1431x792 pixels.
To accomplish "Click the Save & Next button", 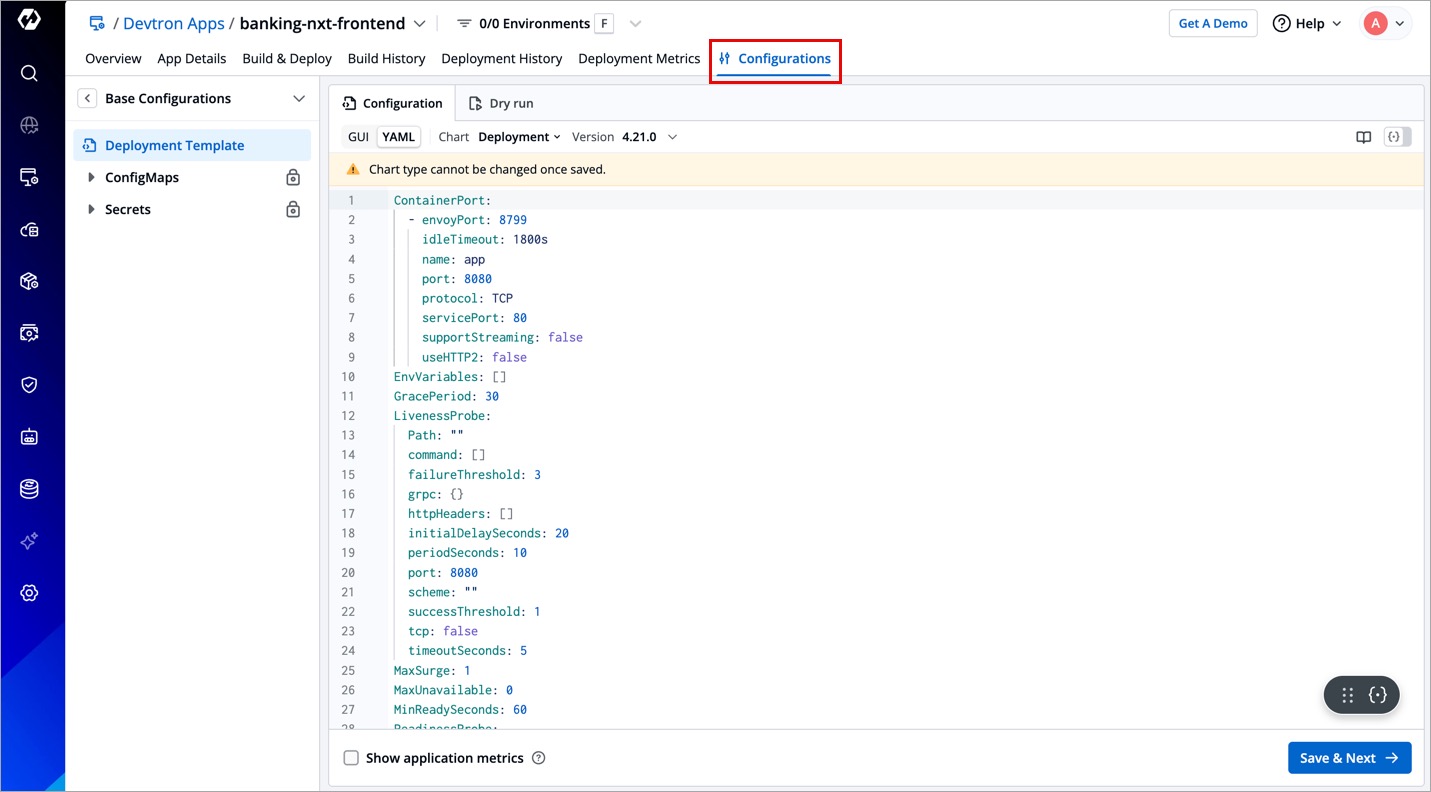I will 1349,758.
